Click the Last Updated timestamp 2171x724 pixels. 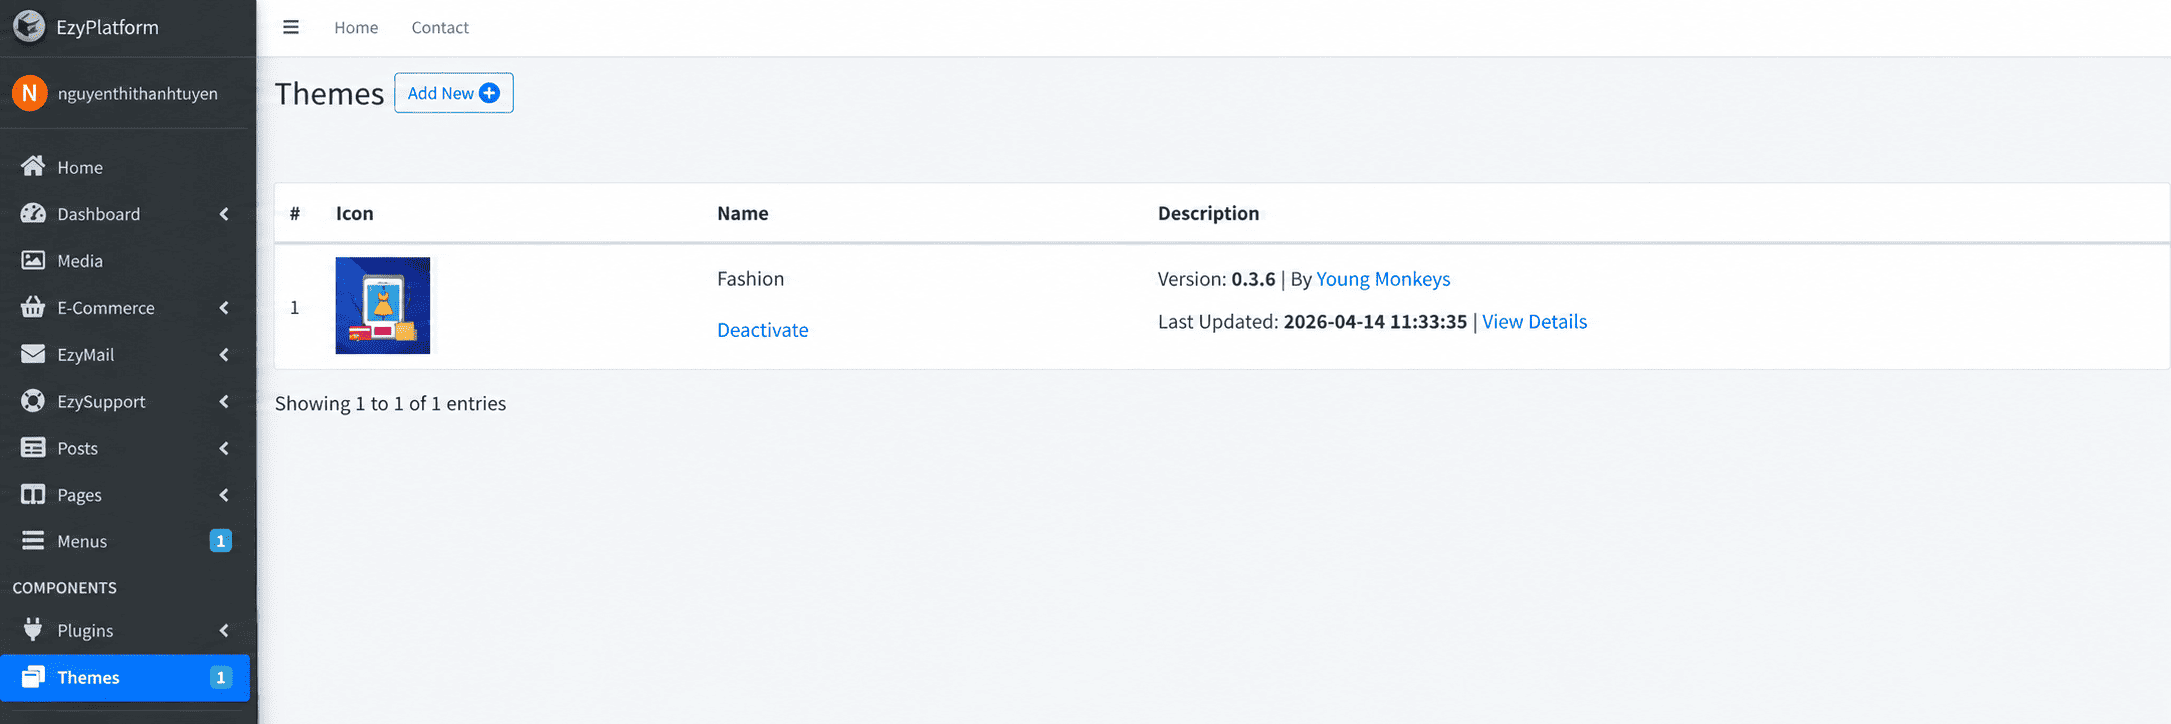click(x=1375, y=321)
